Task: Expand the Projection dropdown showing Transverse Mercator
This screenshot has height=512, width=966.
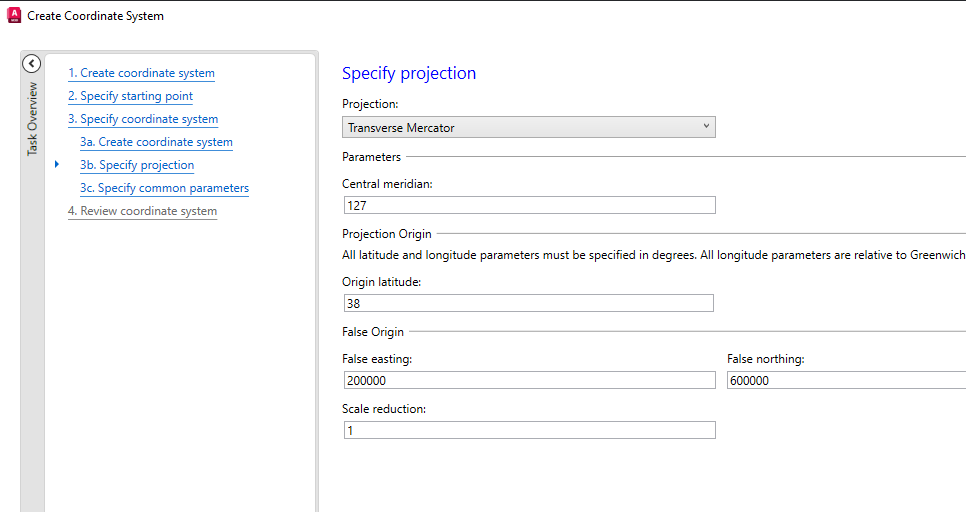Action: click(x=528, y=127)
